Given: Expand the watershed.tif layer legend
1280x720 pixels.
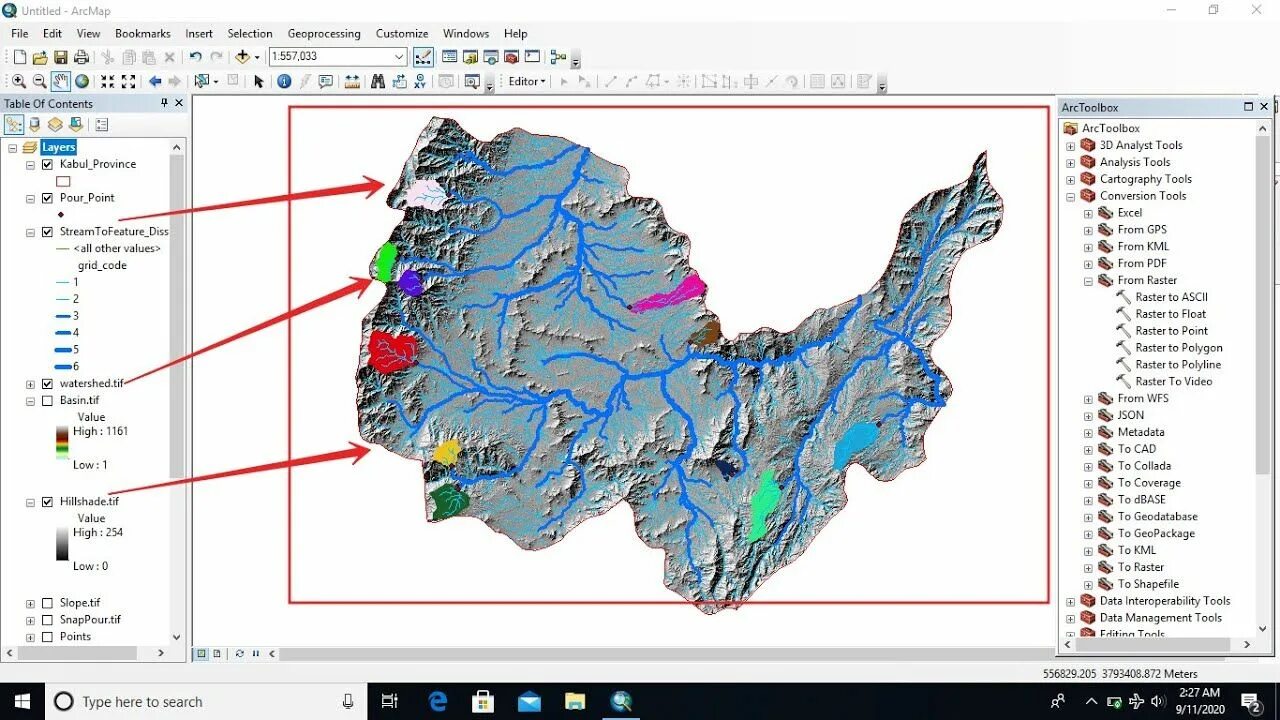Looking at the screenshot, I should (31, 384).
